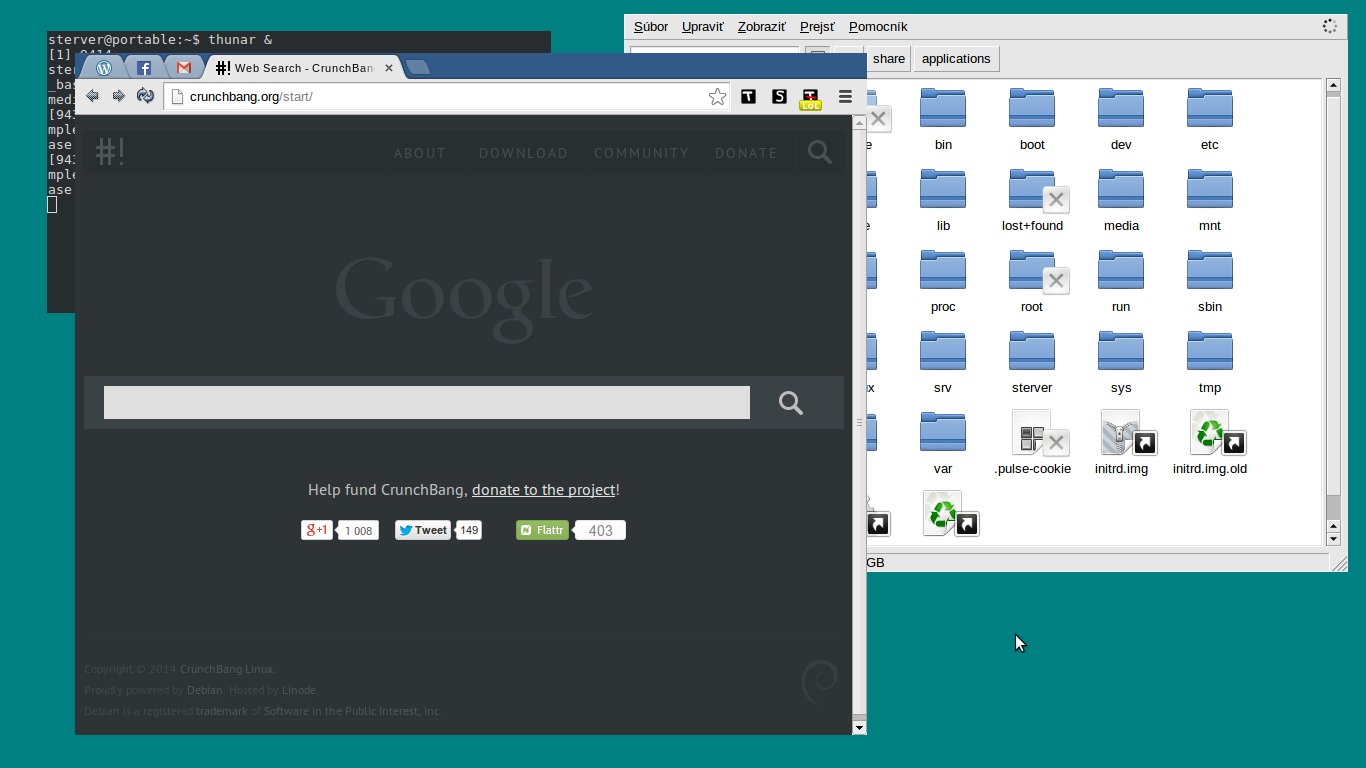Viewport: 1366px width, 768px height.
Task: Click the extension icon with LoL badge
Action: click(x=810, y=98)
